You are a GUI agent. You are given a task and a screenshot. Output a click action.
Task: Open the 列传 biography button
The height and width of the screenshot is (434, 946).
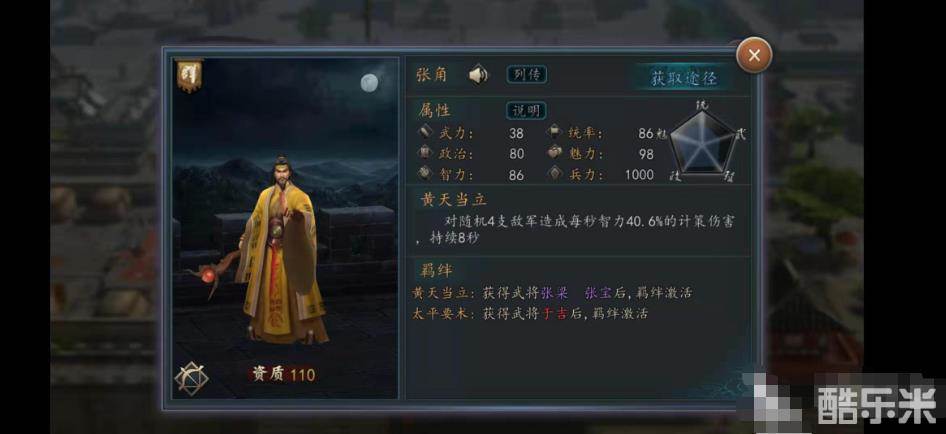coord(527,74)
